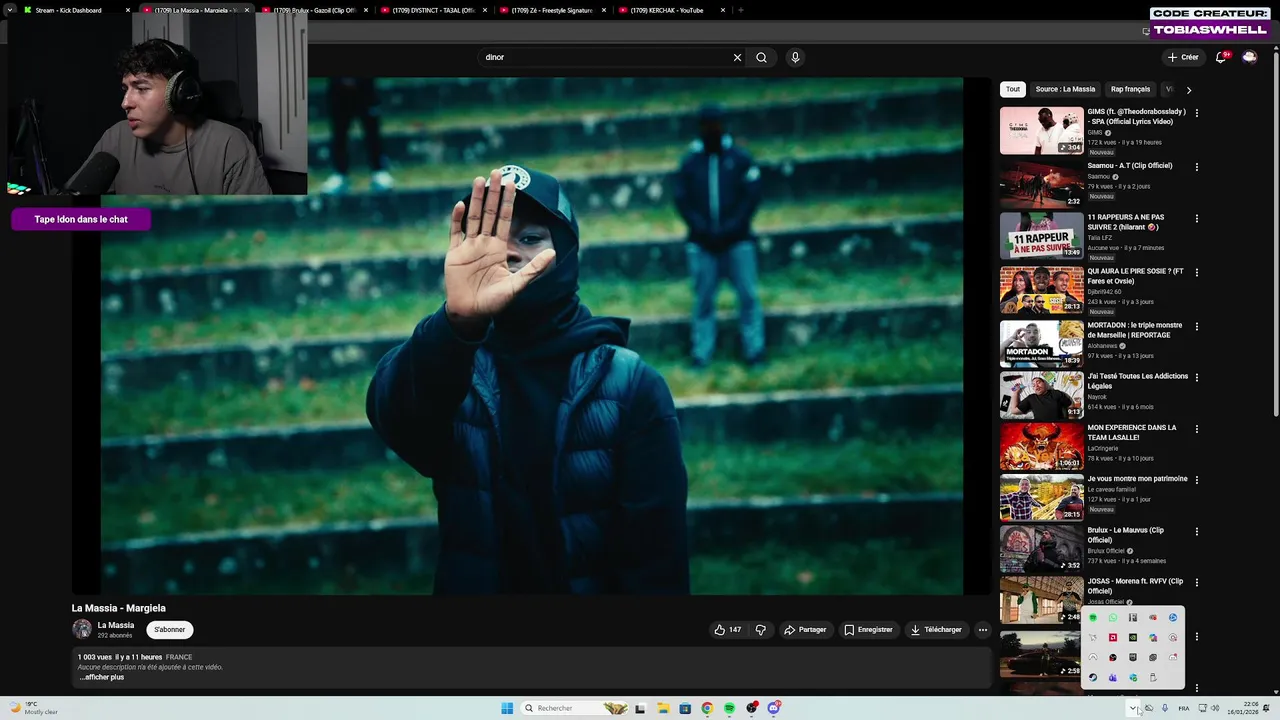This screenshot has height=720, width=1280.
Task: Open options for Brulux - Le Mauvus
Action: pos(1196,532)
